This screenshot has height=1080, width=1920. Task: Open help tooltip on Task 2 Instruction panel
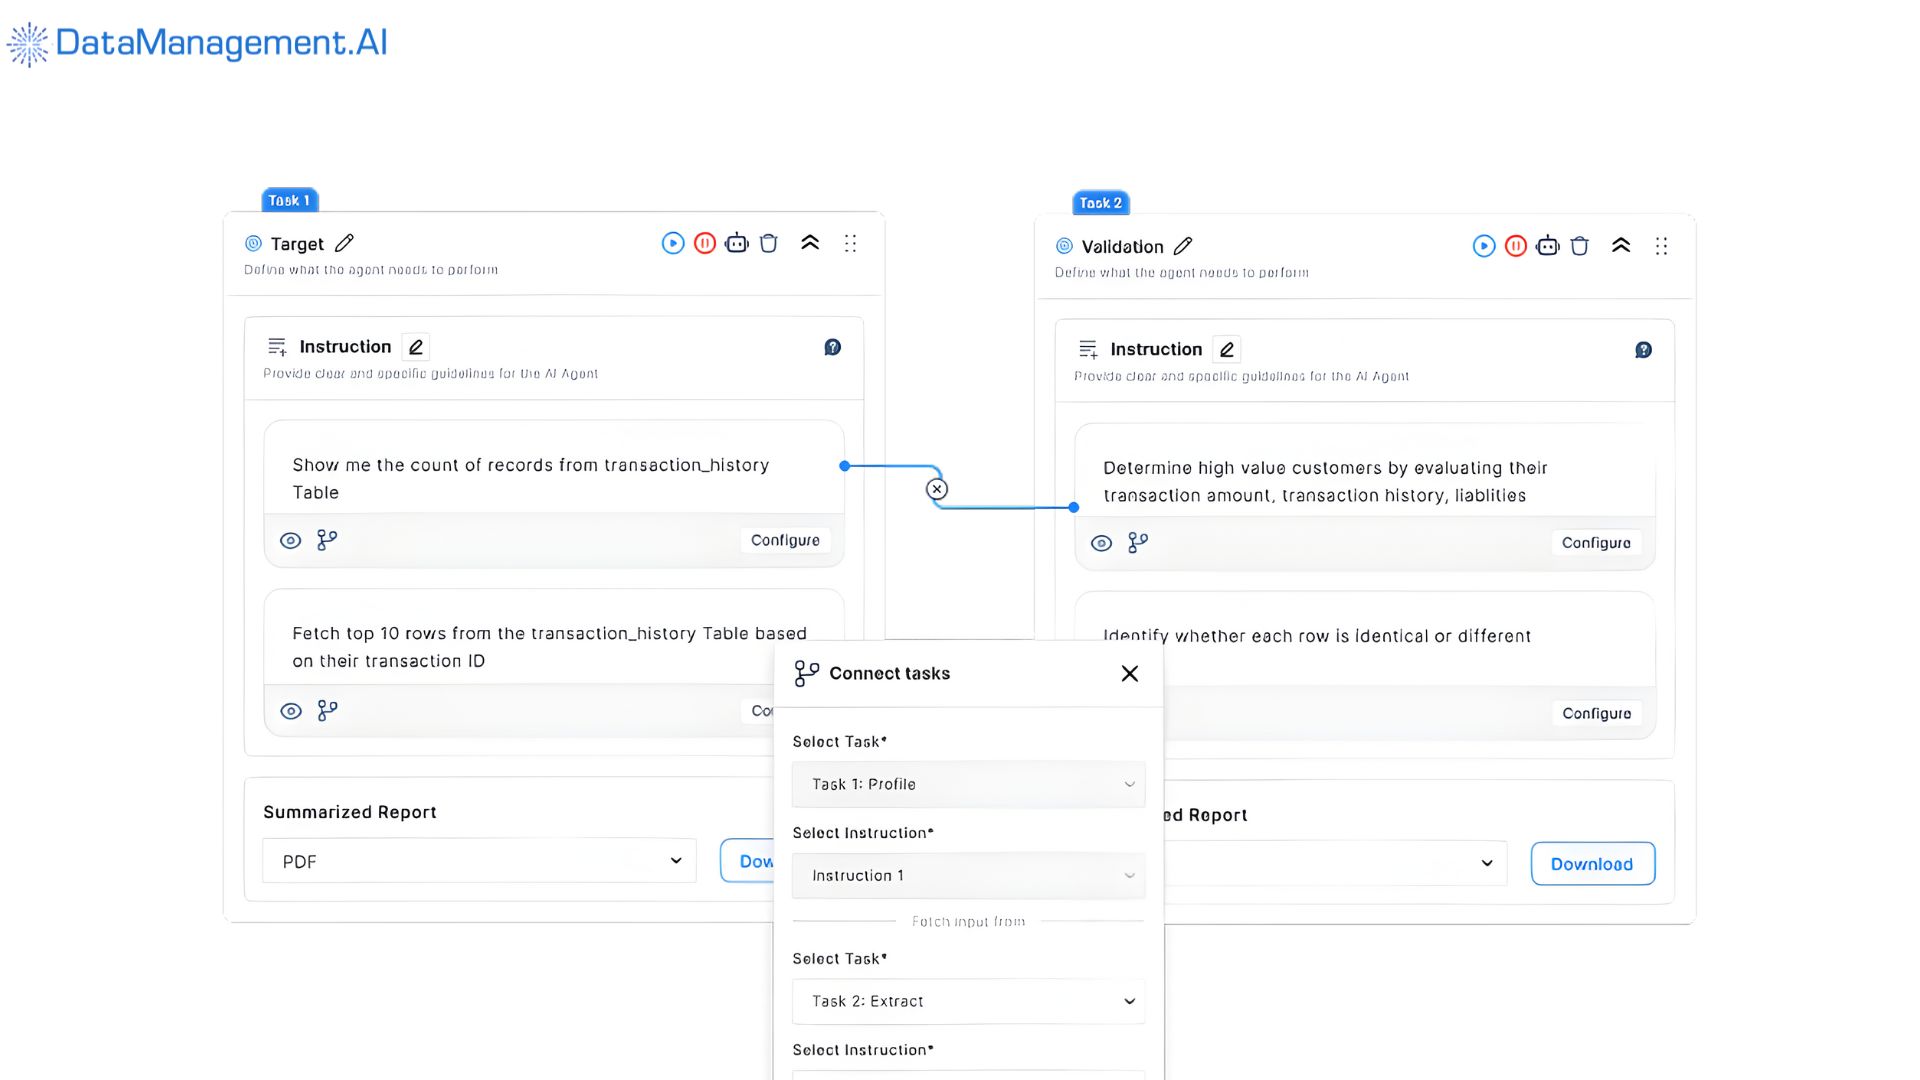click(x=1643, y=350)
